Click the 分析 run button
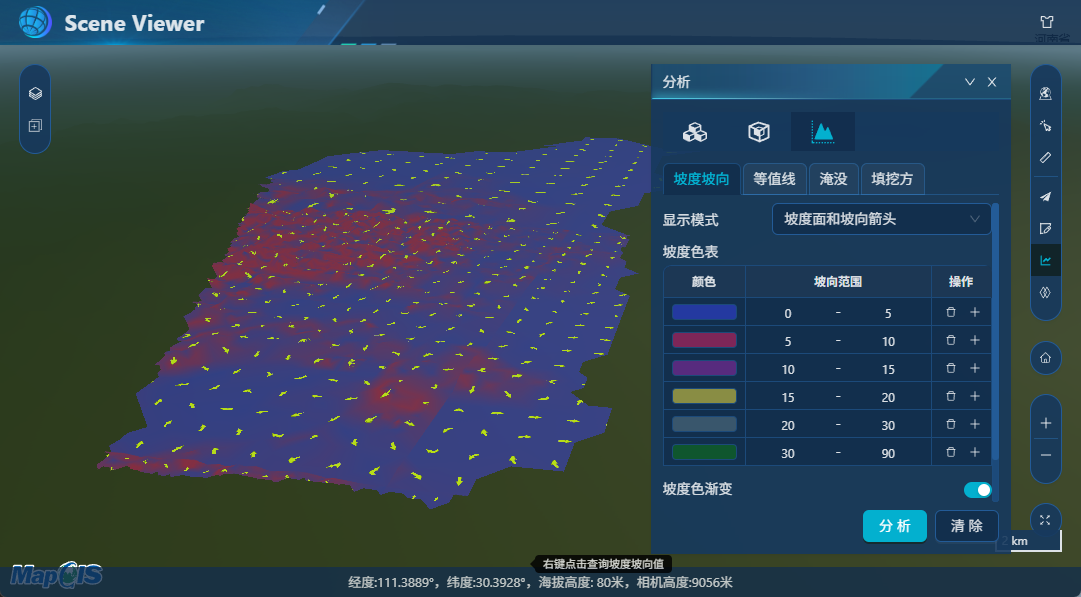1081x597 pixels. (x=894, y=526)
